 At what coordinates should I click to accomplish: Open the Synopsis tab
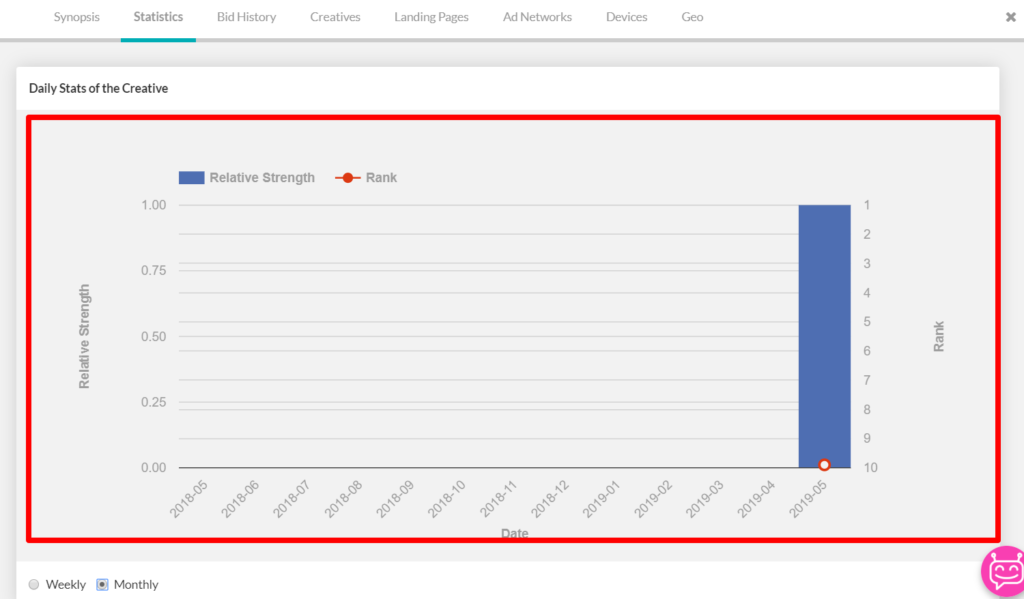click(x=77, y=17)
